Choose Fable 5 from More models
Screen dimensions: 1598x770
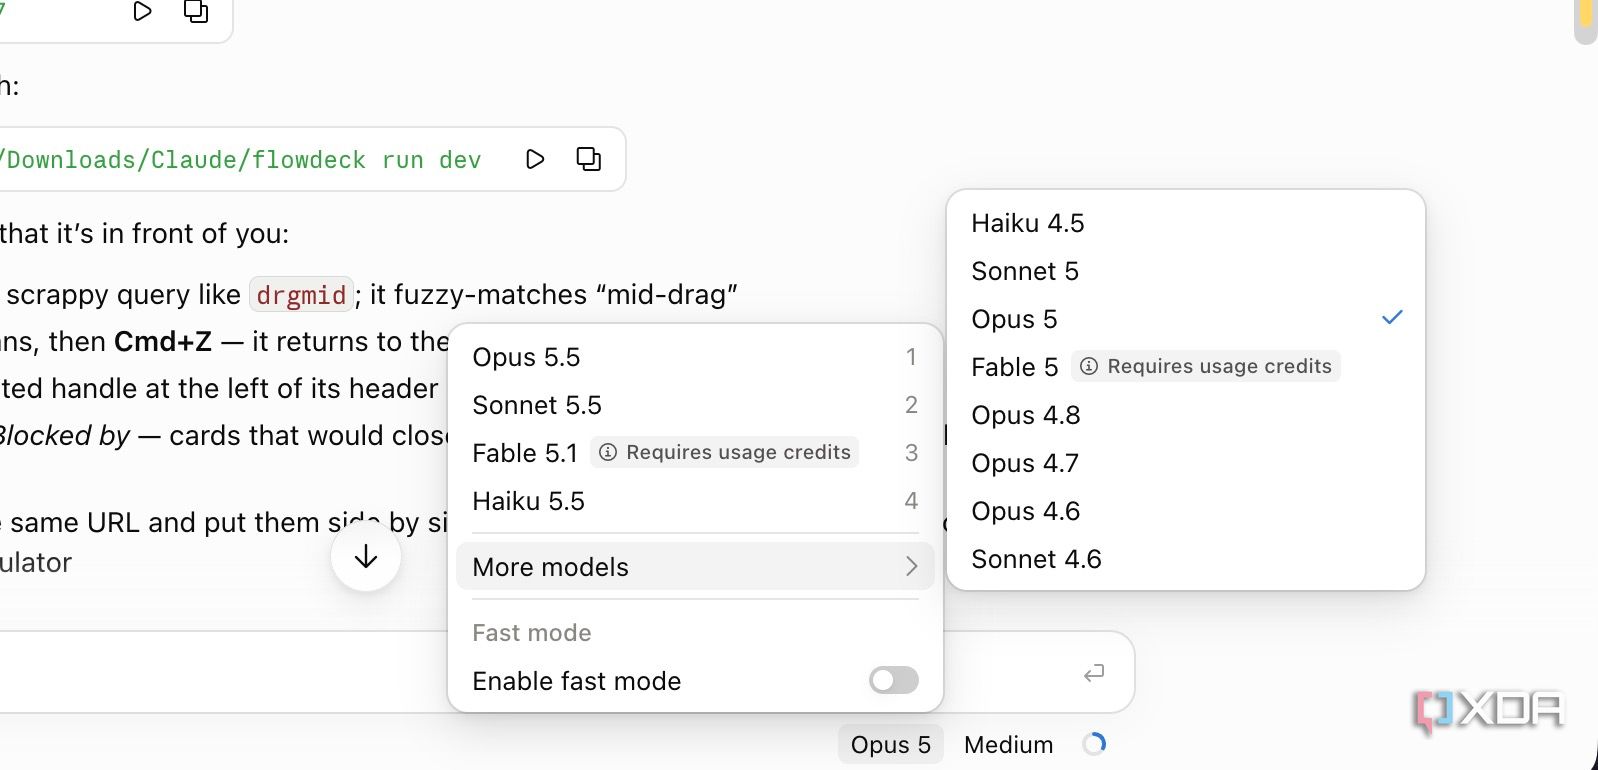coord(1186,367)
